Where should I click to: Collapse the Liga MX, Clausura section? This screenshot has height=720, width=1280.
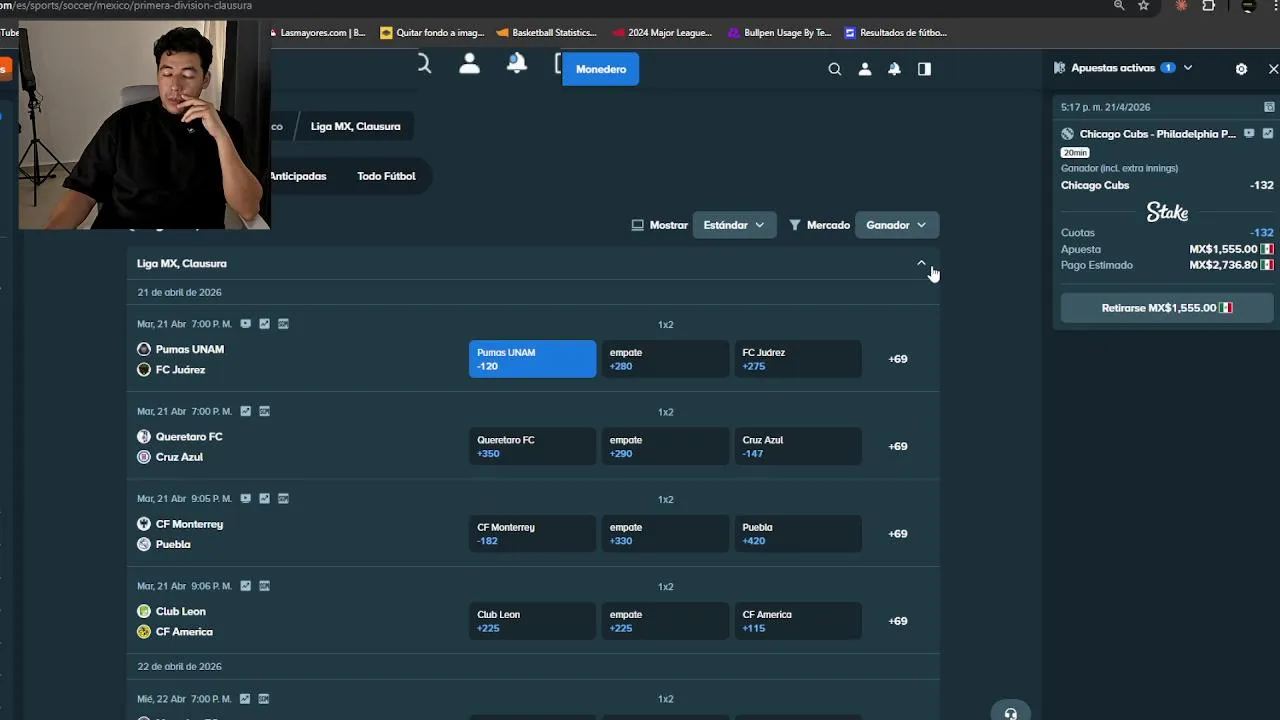coord(921,263)
